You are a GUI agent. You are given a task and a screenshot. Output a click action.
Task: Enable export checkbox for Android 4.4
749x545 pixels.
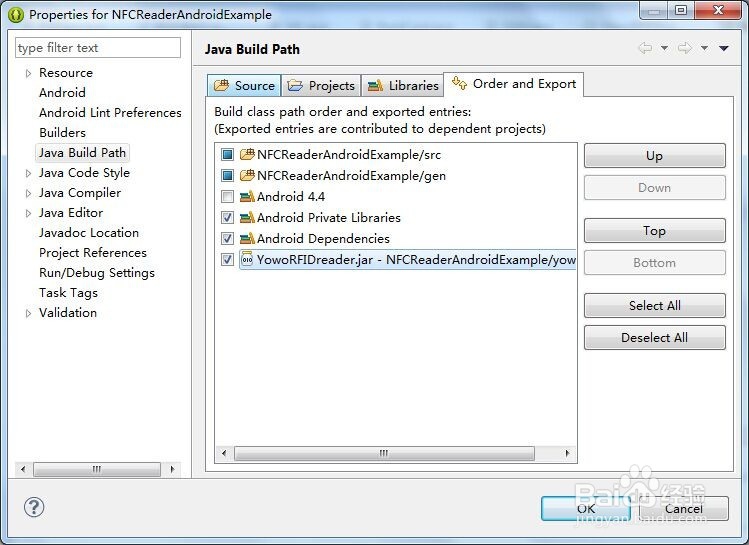(x=227, y=196)
